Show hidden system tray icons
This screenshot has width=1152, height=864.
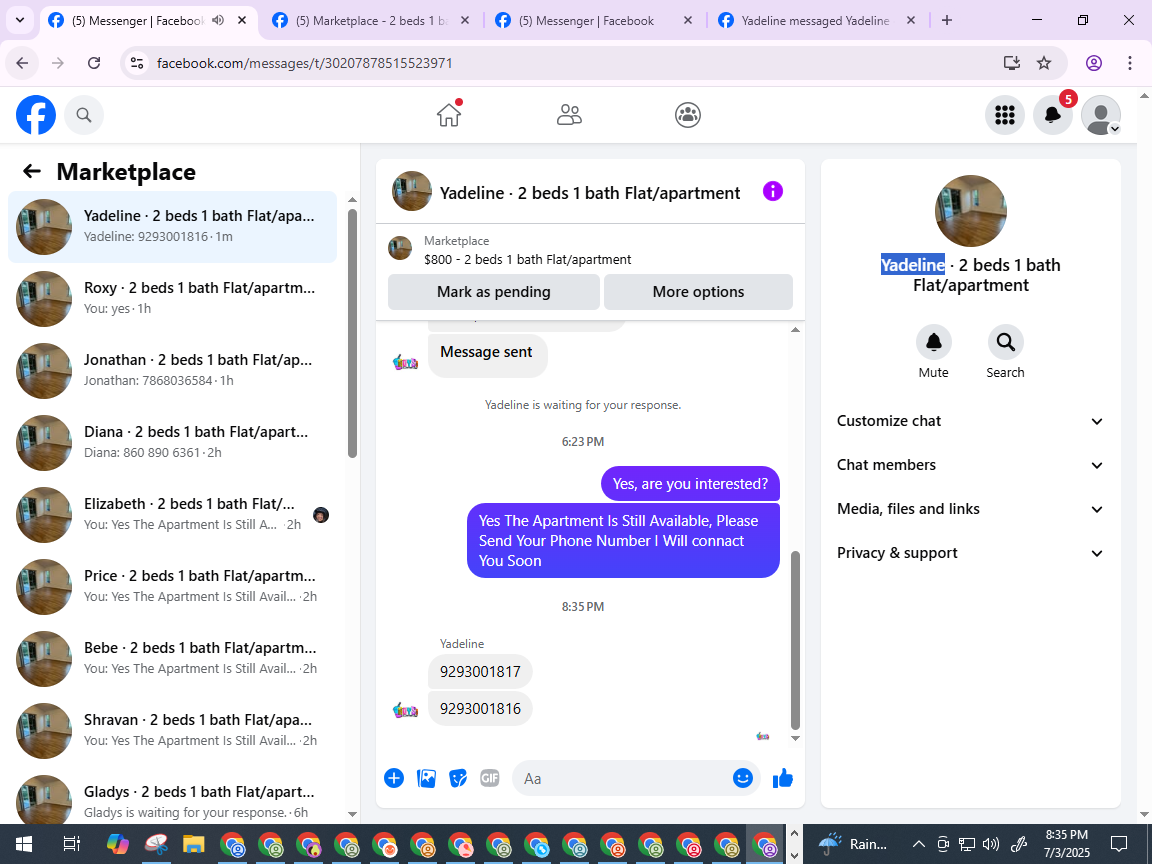coord(918,843)
